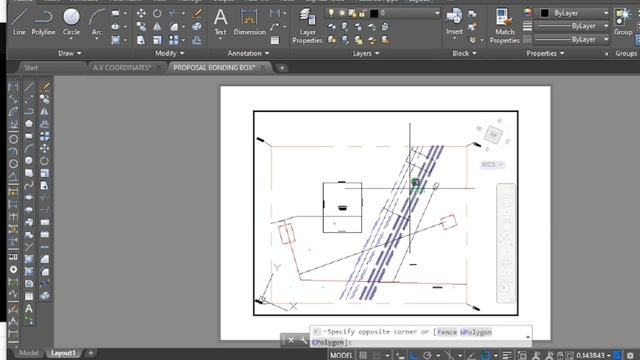Choose the WPolygon command option
640x360 pixels.
click(x=476, y=332)
